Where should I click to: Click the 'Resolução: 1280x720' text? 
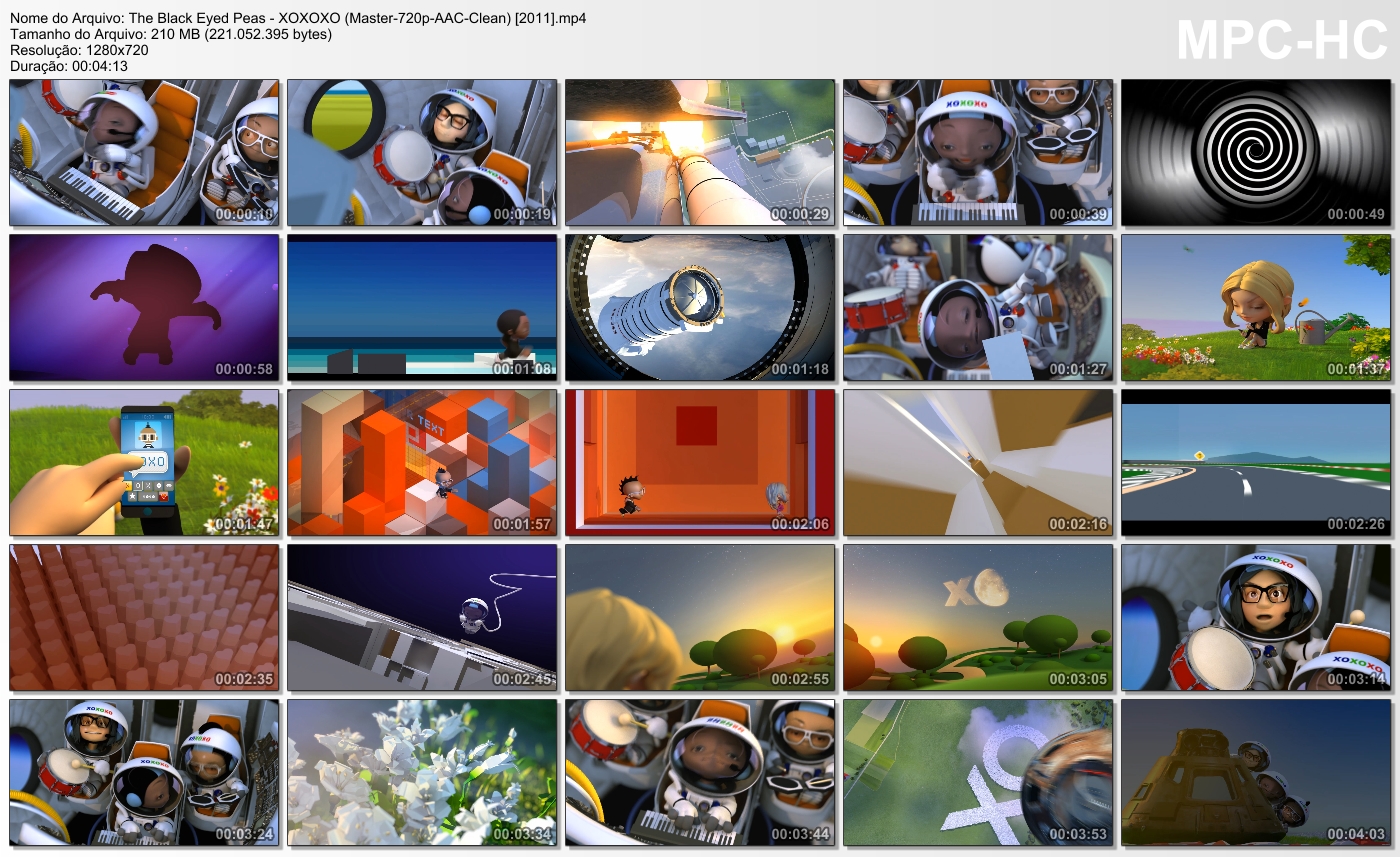click(x=79, y=50)
